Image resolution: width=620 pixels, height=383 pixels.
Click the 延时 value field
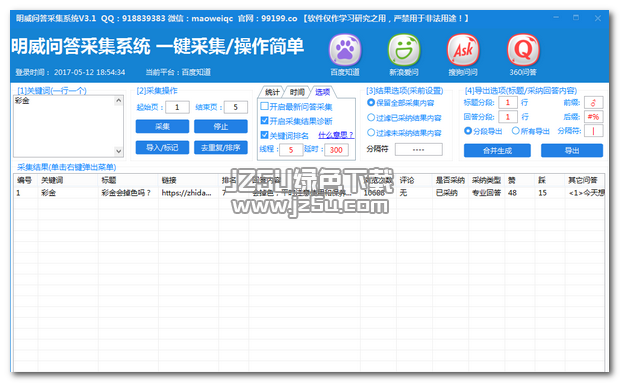pos(336,150)
